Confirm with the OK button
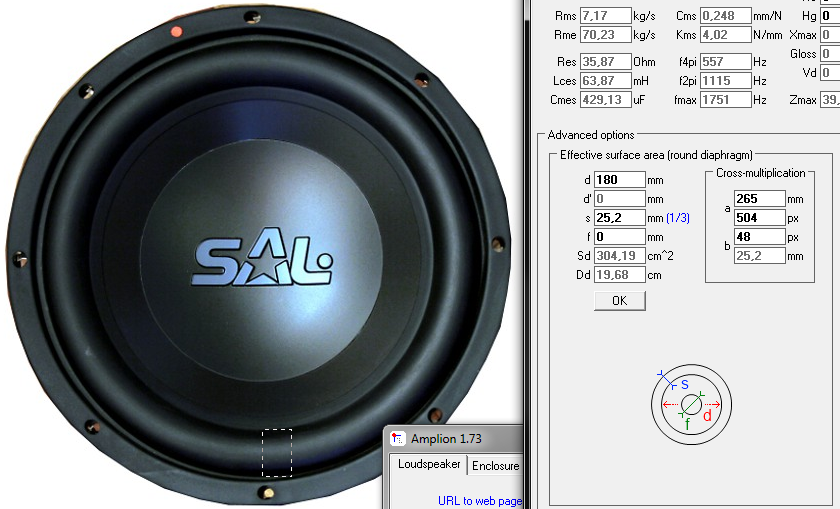The image size is (840, 509). click(x=620, y=301)
